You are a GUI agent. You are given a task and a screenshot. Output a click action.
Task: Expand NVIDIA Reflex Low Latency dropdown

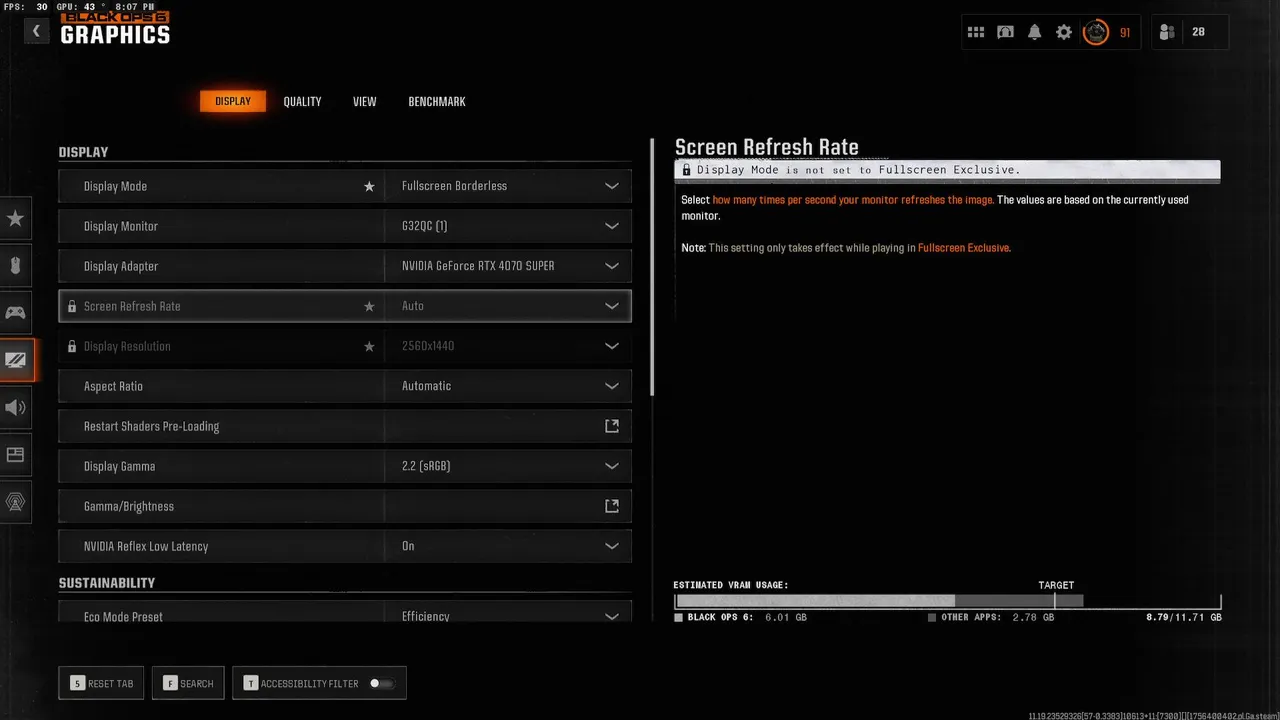(612, 546)
